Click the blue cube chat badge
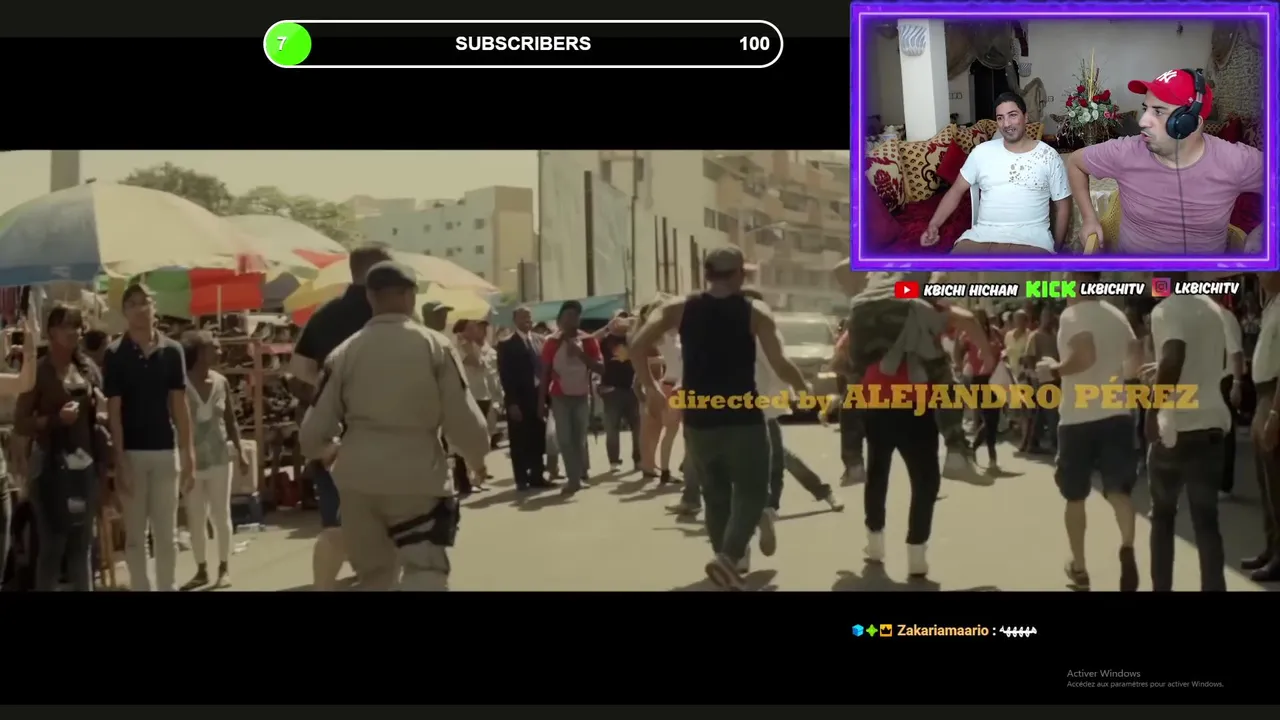The width and height of the screenshot is (1280, 720). coord(857,630)
